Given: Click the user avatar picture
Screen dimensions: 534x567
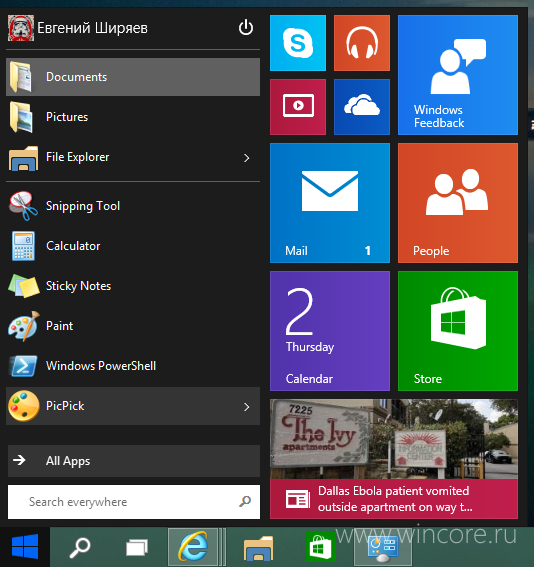Looking at the screenshot, I should point(21,28).
